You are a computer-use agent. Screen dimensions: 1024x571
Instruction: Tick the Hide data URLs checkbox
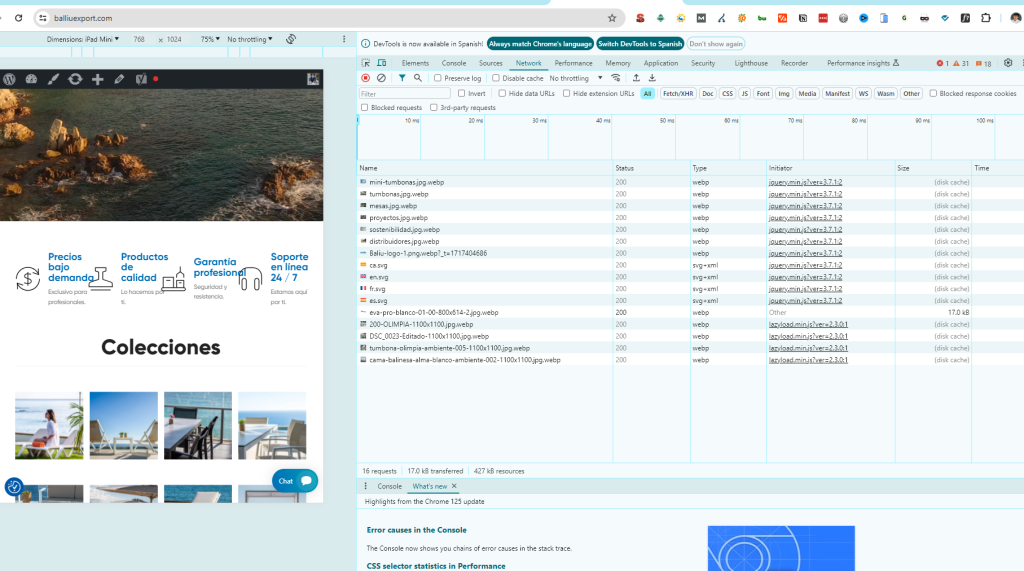[502, 93]
